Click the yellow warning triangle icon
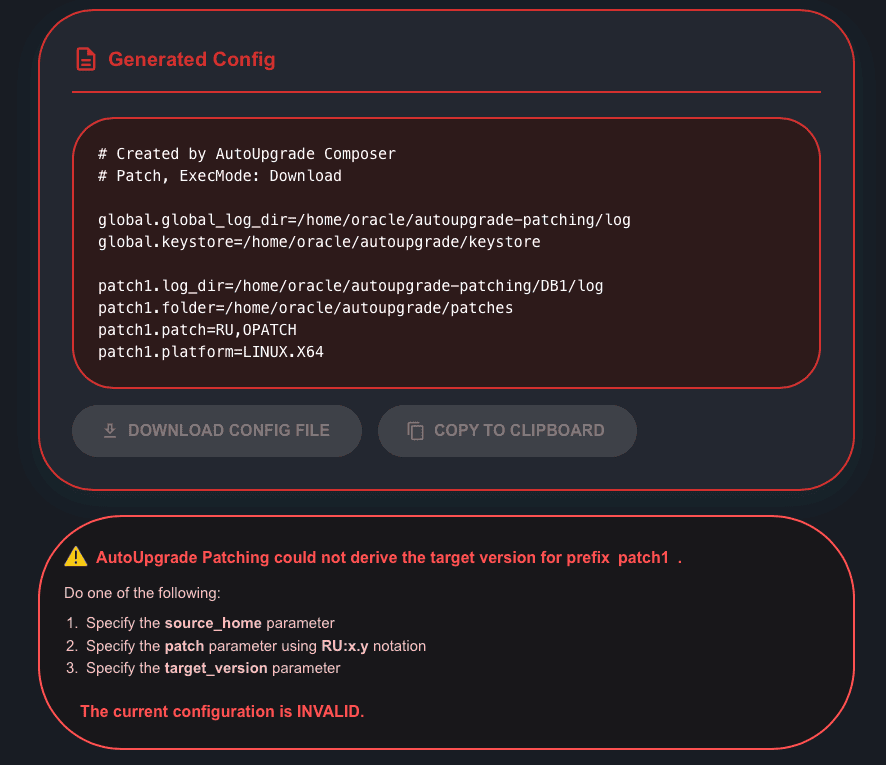This screenshot has height=765, width=886. [x=76, y=557]
